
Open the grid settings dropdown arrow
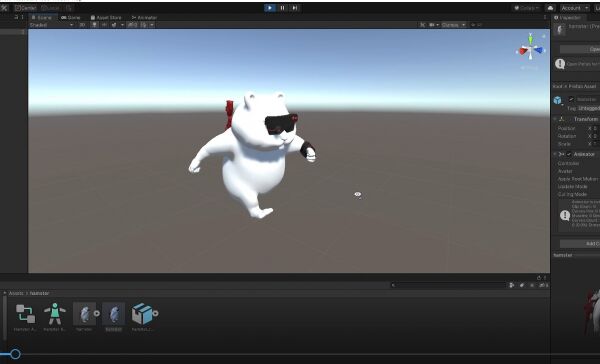click(x=152, y=25)
